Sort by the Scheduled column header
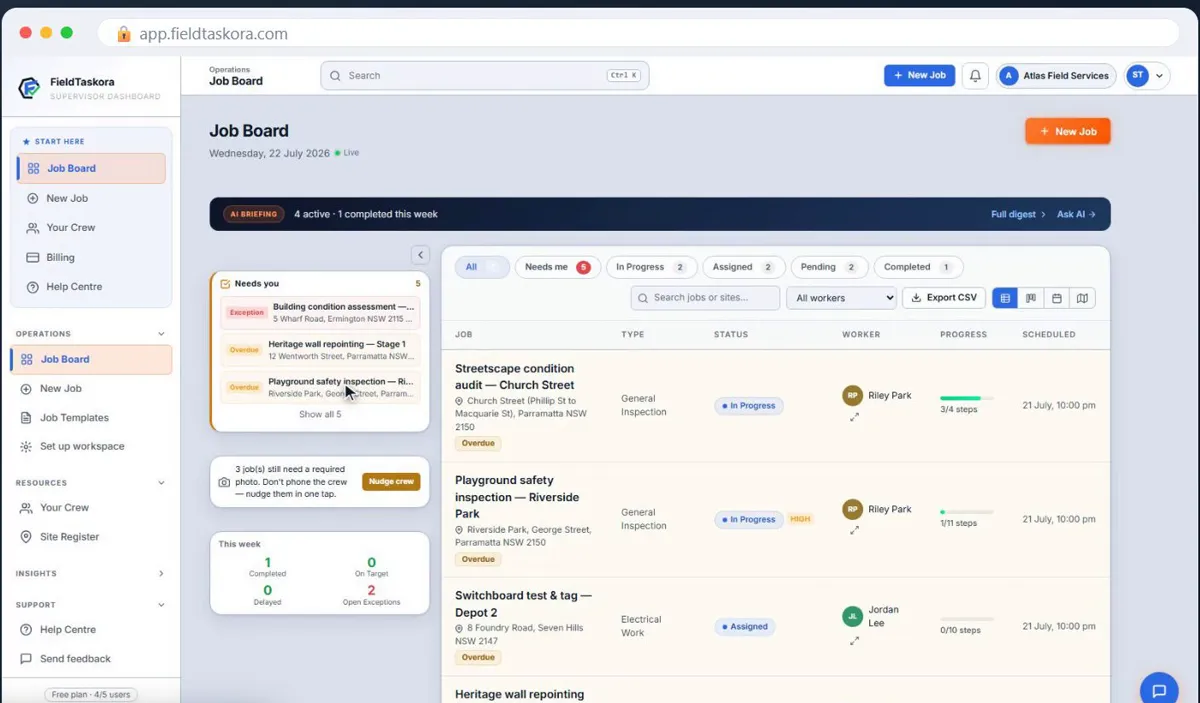1200x703 pixels. point(1049,335)
